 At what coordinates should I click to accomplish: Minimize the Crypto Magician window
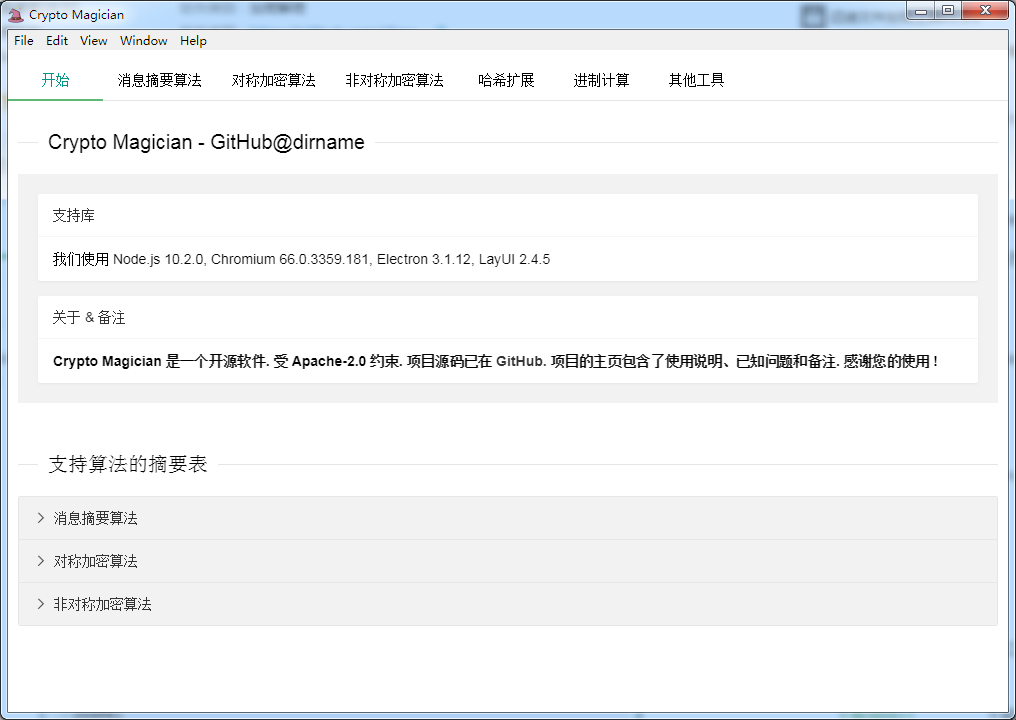pyautogui.click(x=920, y=11)
